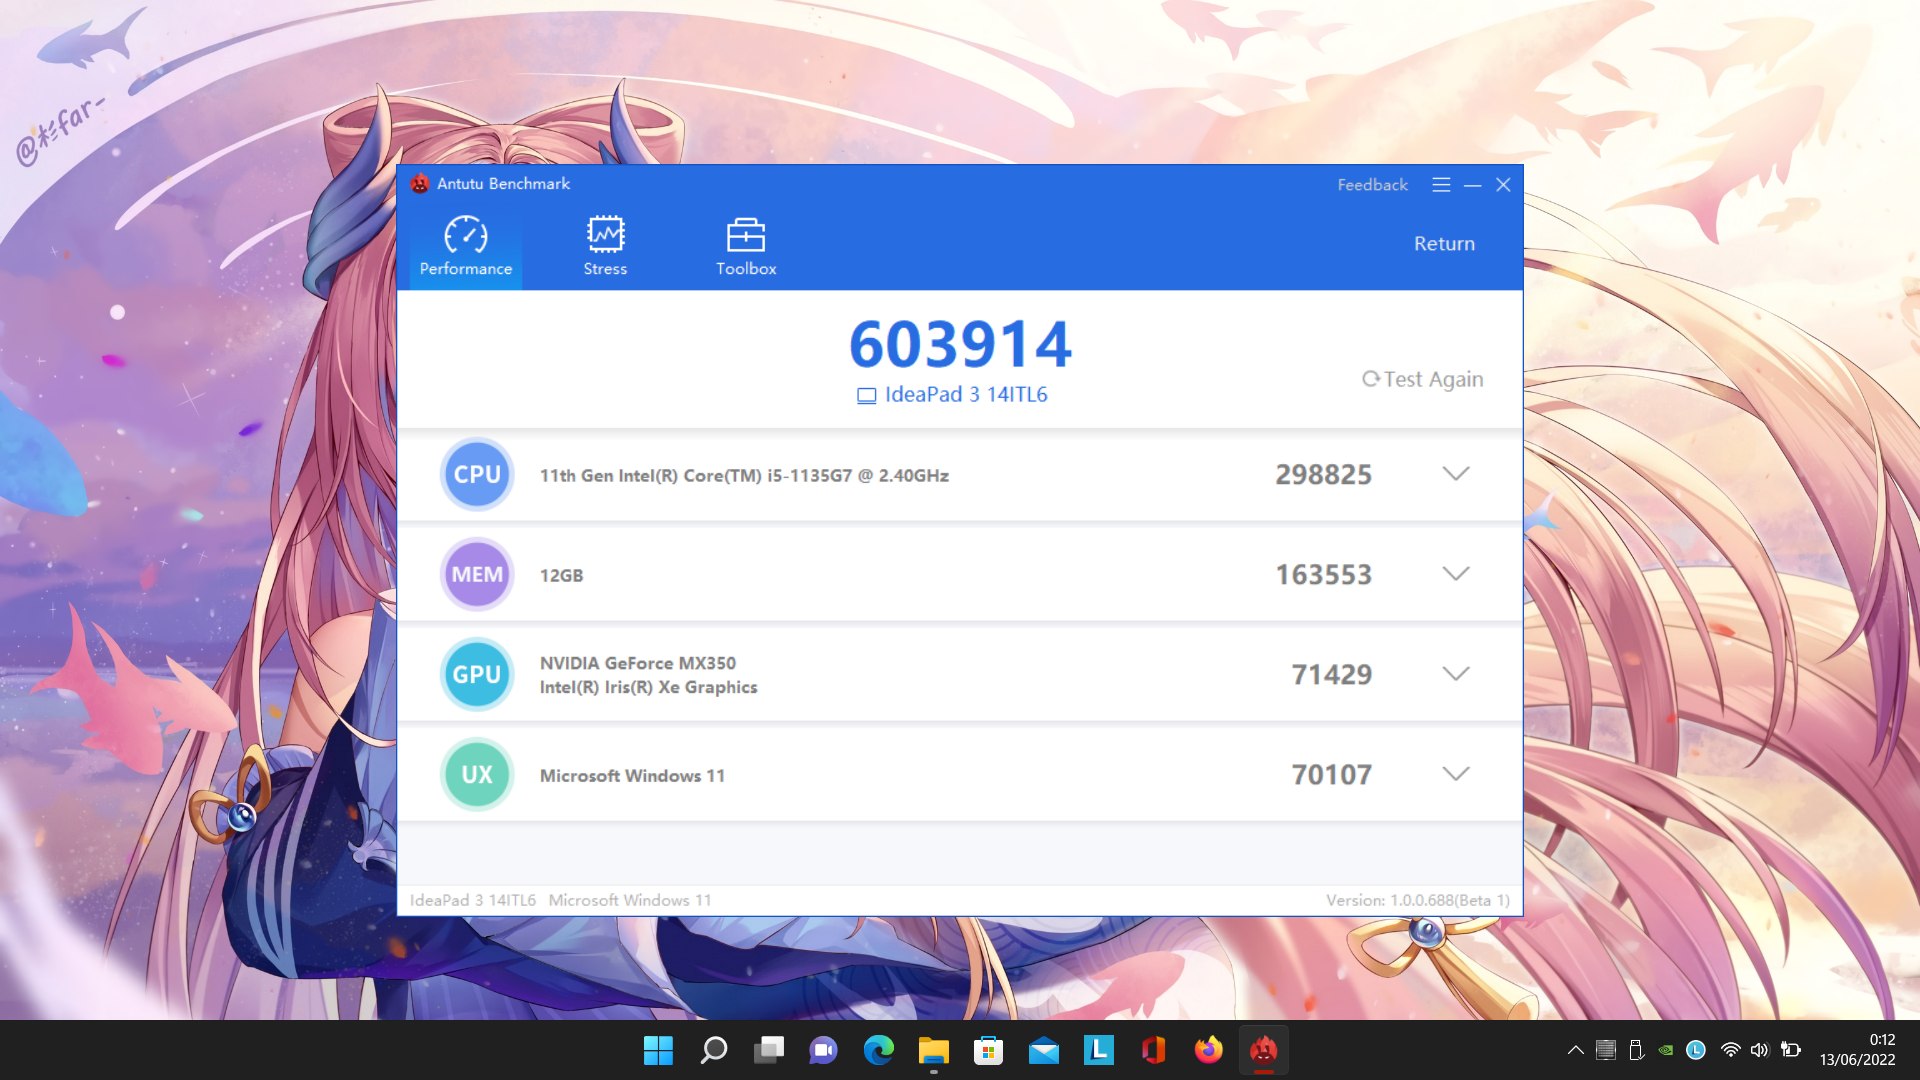The width and height of the screenshot is (1920, 1080).
Task: Open Teams Chat from taskbar
Action: tap(824, 1050)
